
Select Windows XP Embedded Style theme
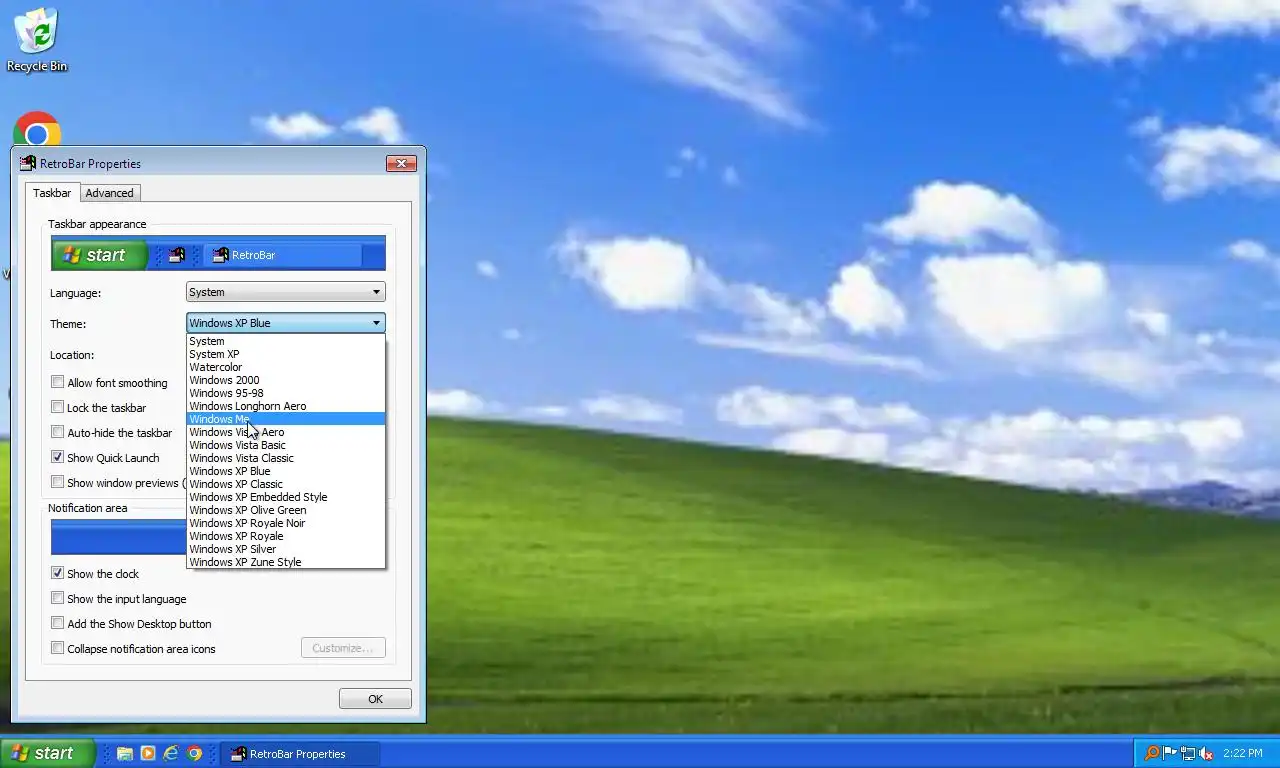[286, 497]
